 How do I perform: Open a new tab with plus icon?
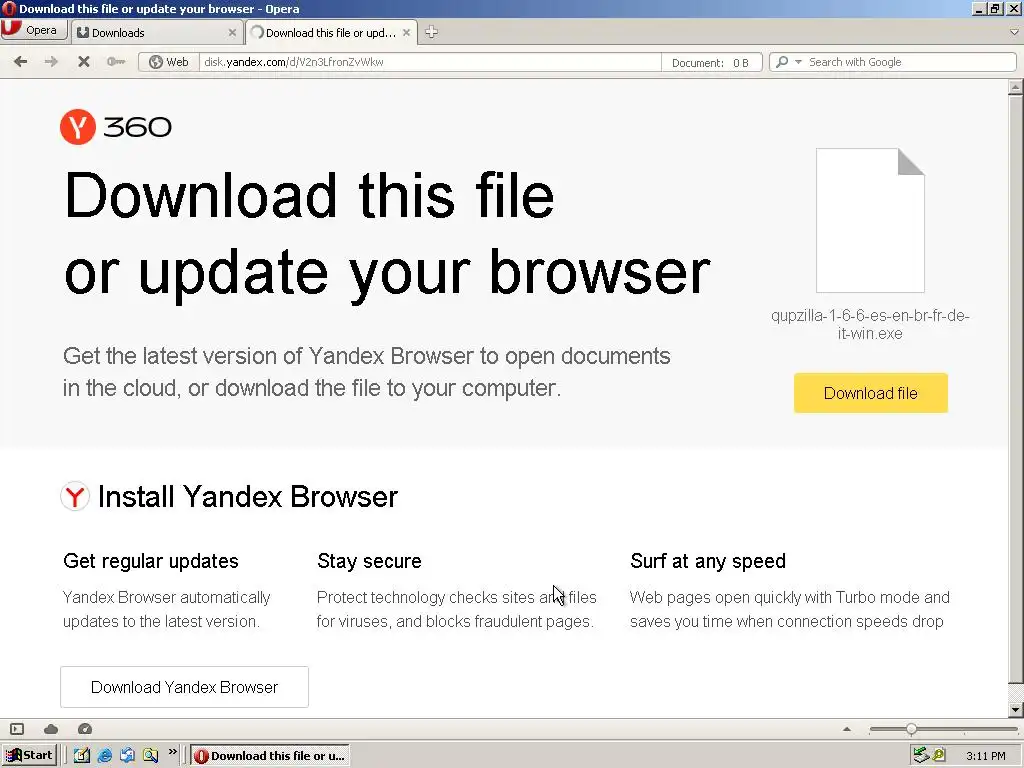[x=431, y=32]
